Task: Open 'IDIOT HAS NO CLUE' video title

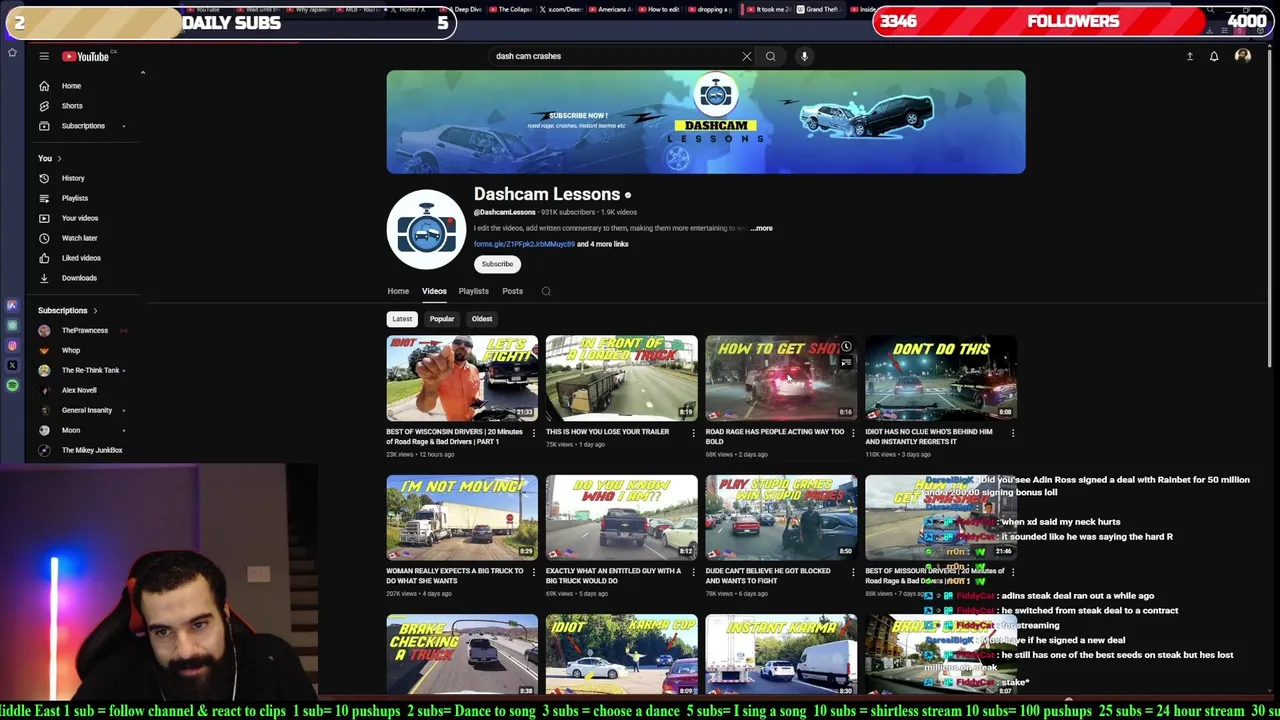Action: [x=929, y=436]
